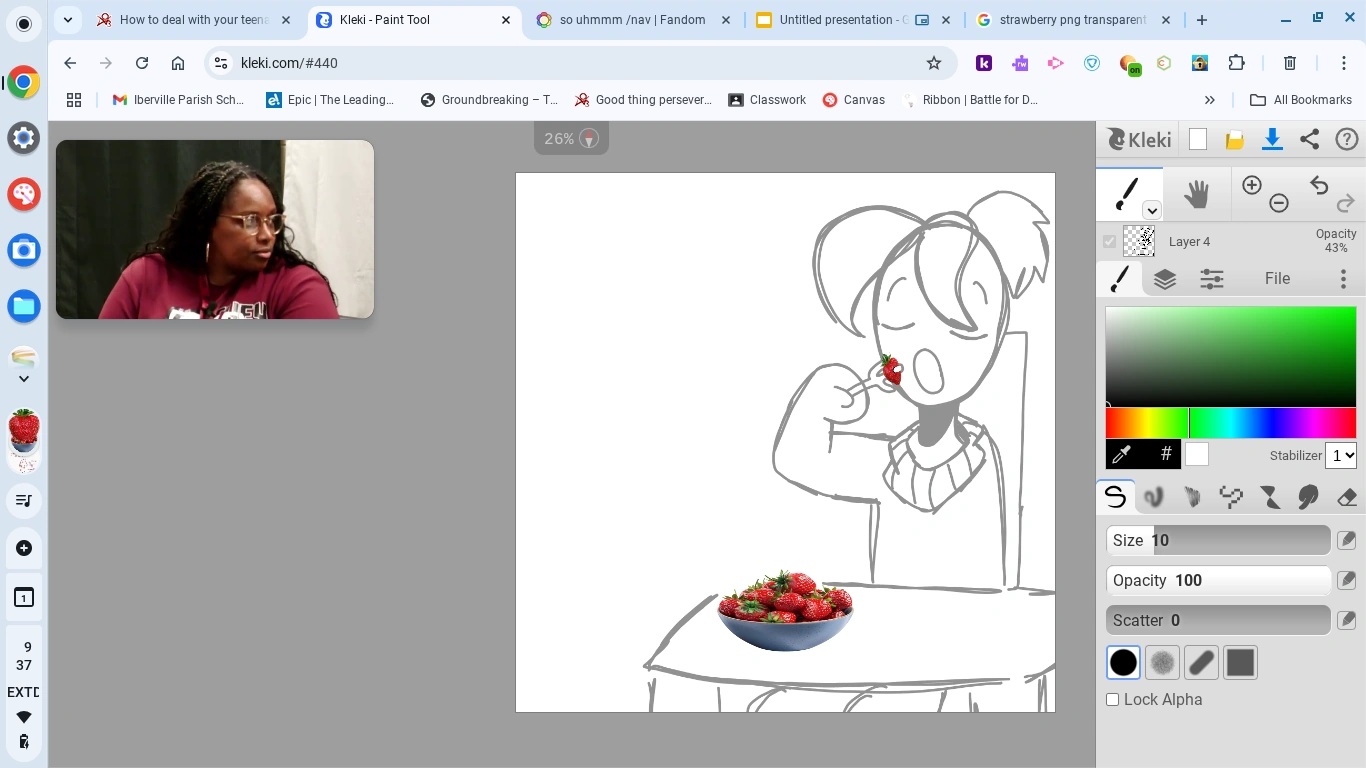Switch to the Smudge brush
Viewport: 1366px width, 768px height.
pos(1308,497)
